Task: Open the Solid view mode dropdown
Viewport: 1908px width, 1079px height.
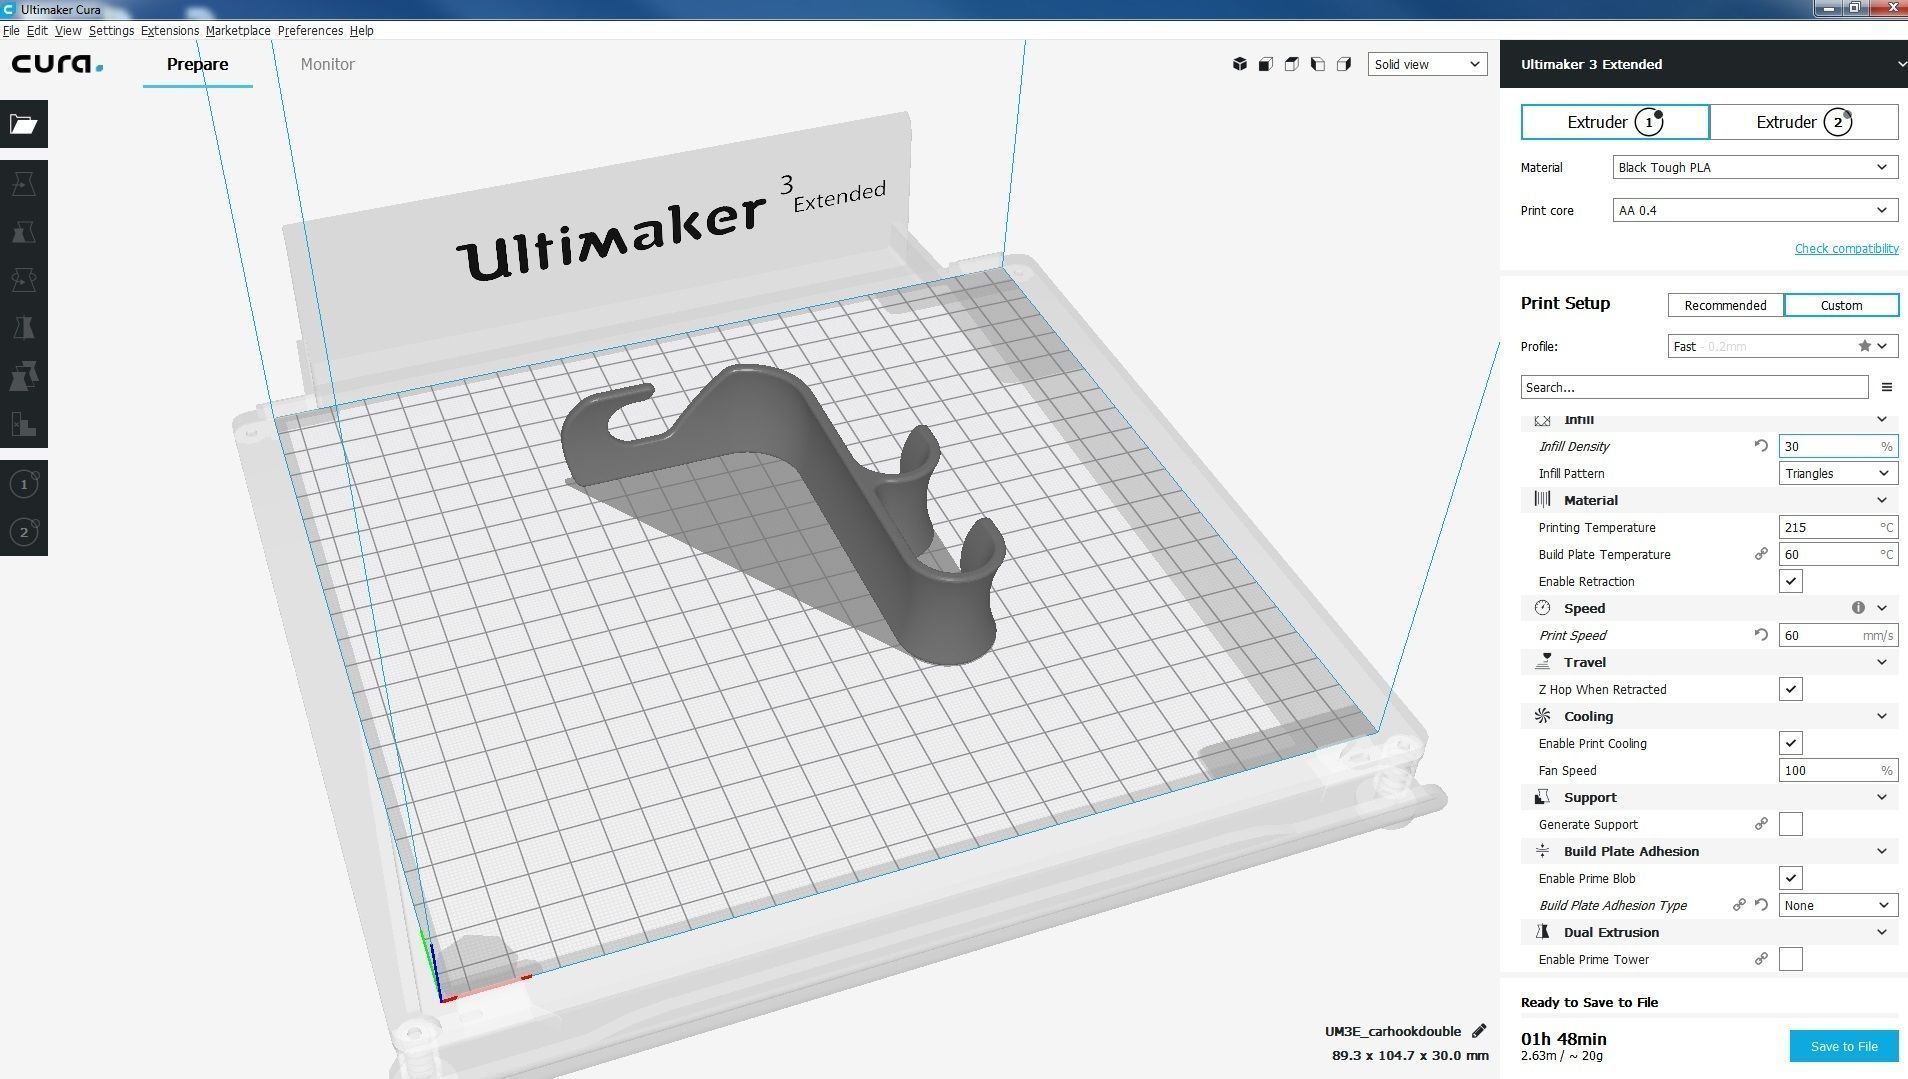Action: pyautogui.click(x=1427, y=64)
